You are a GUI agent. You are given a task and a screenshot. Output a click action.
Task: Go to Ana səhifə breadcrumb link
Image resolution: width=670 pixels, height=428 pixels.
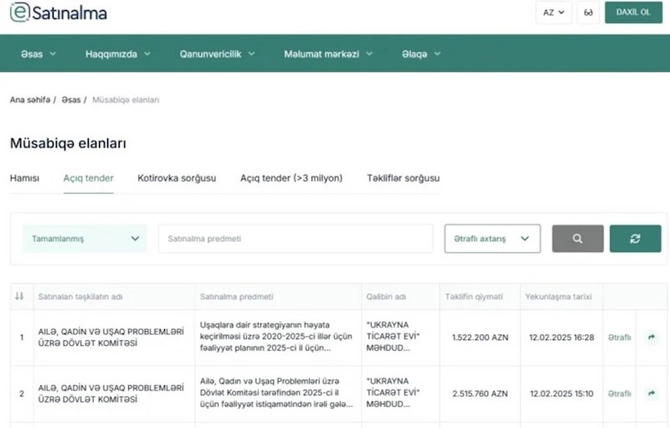(x=30, y=100)
